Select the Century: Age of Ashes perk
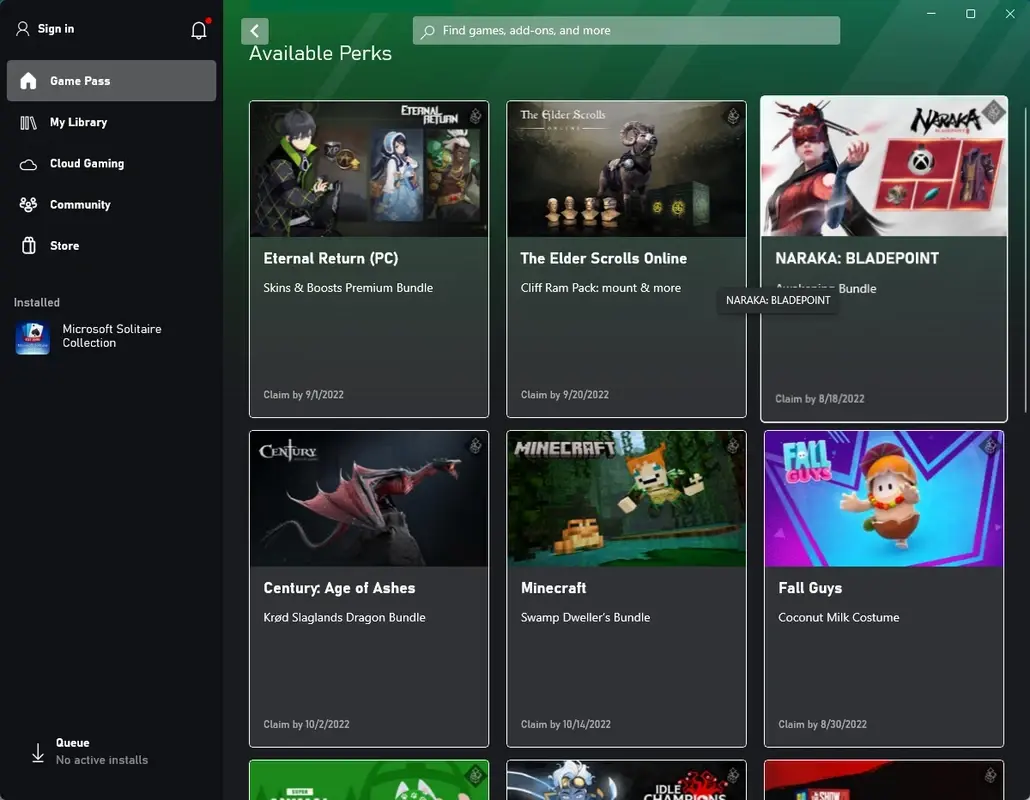The image size is (1030, 800). point(368,588)
